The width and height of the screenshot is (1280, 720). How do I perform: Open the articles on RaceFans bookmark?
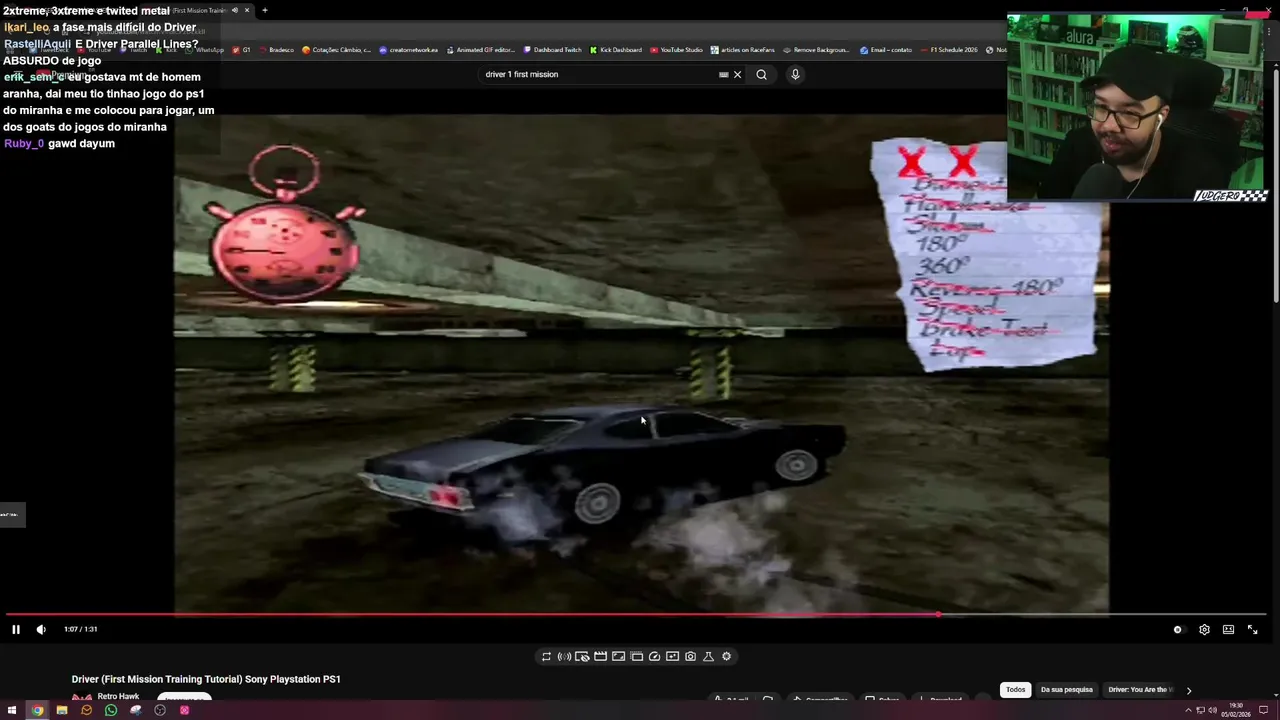[743, 50]
